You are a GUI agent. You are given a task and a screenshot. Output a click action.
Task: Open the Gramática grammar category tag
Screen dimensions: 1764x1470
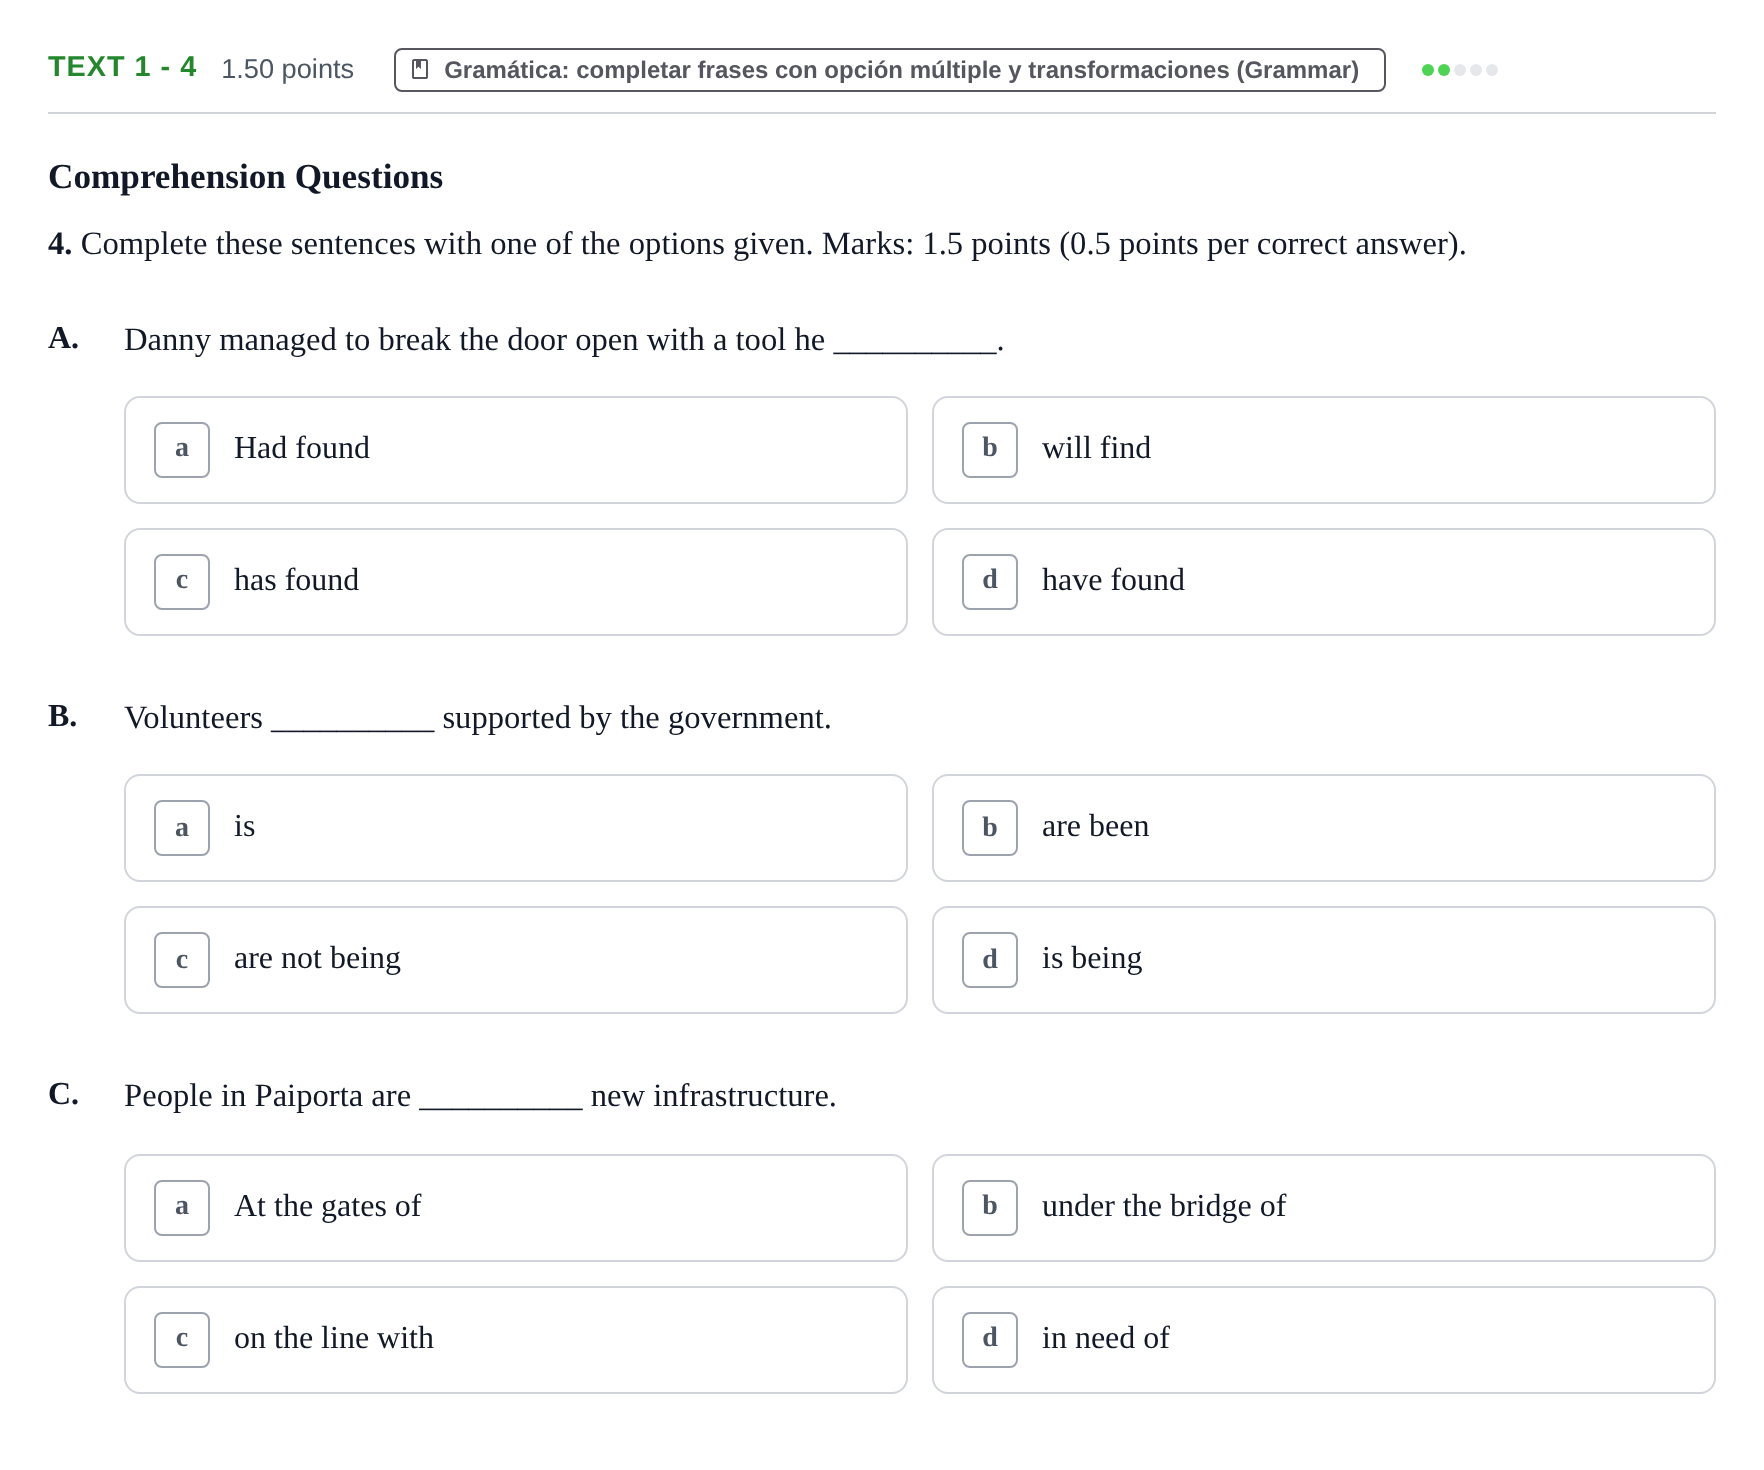point(889,70)
